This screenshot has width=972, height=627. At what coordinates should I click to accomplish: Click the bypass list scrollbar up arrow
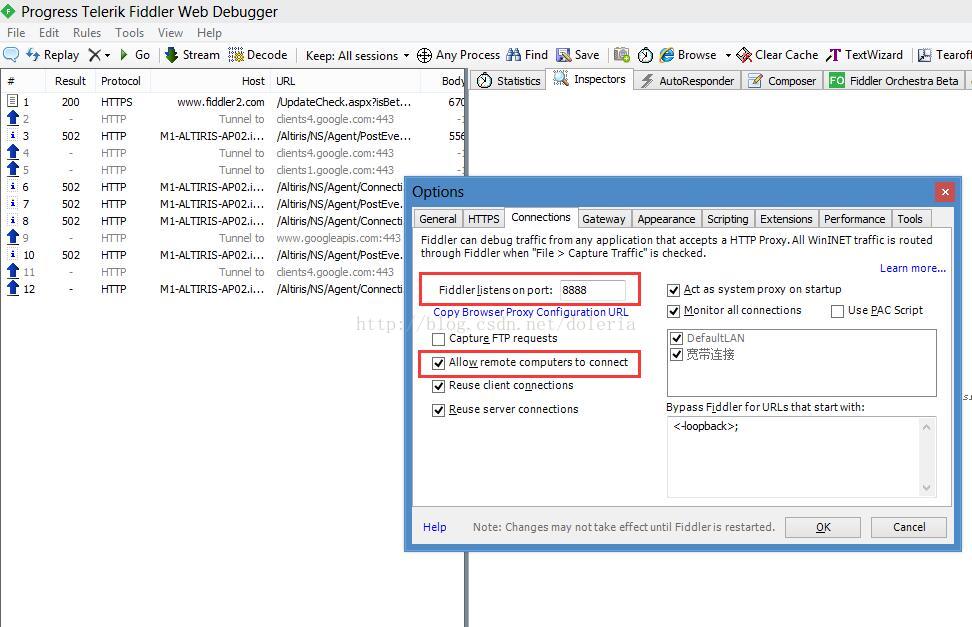click(926, 427)
